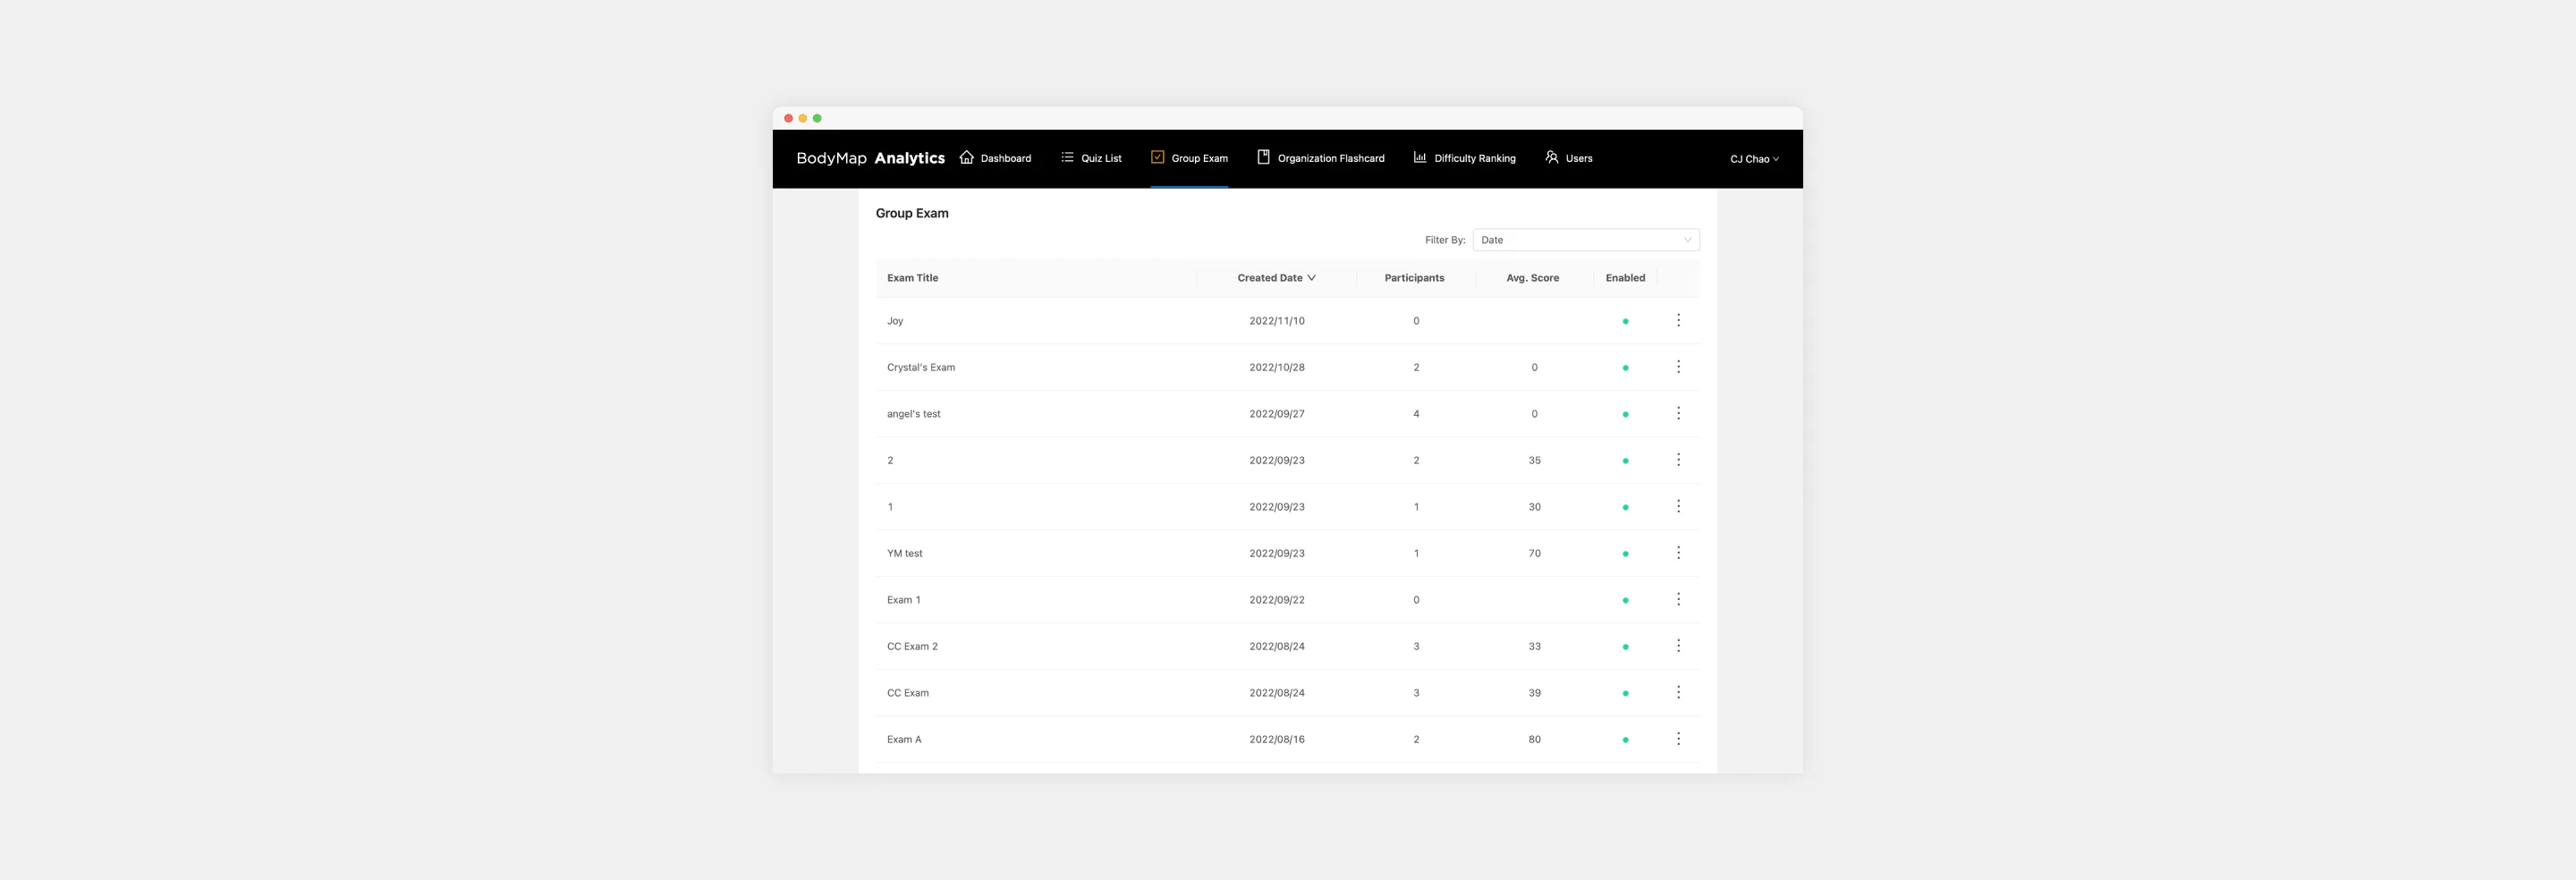Switch to the Group Exam tab
The image size is (2576, 880).
pyautogui.click(x=1199, y=157)
